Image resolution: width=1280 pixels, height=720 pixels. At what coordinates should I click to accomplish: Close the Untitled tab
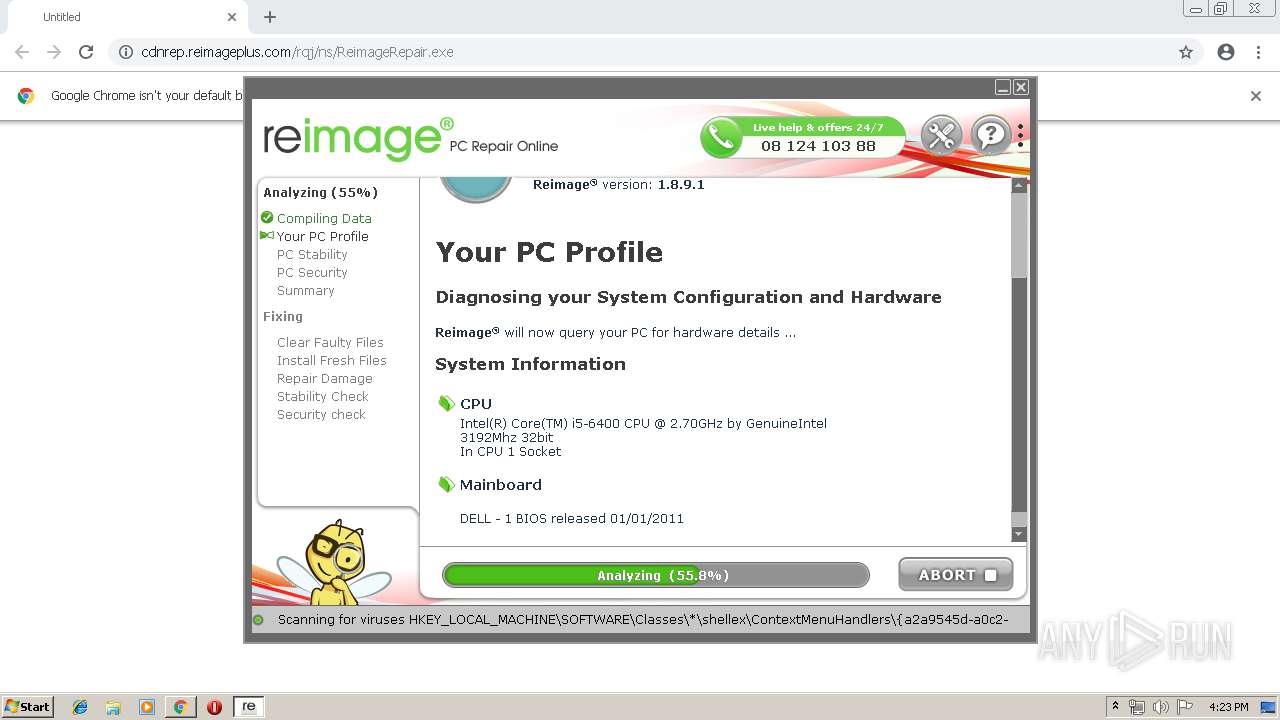point(232,17)
